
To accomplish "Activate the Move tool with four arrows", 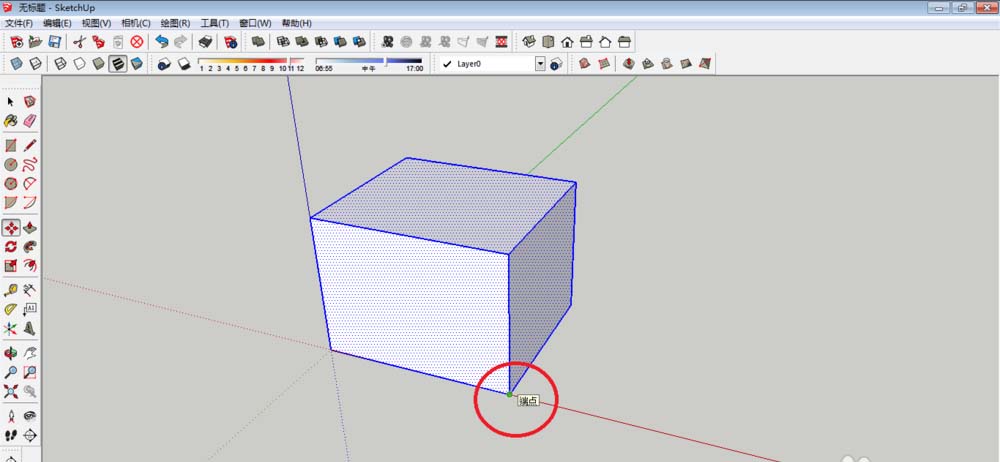I will coord(11,228).
